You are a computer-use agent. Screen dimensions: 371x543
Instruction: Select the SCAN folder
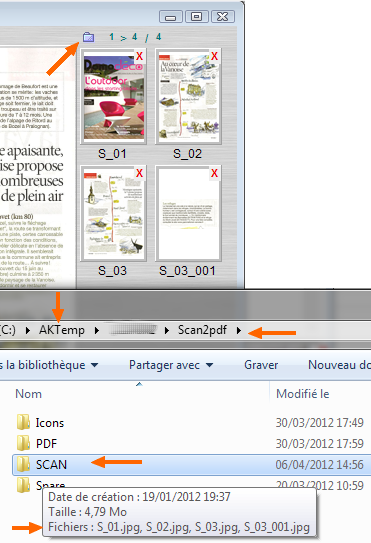(192, 465)
